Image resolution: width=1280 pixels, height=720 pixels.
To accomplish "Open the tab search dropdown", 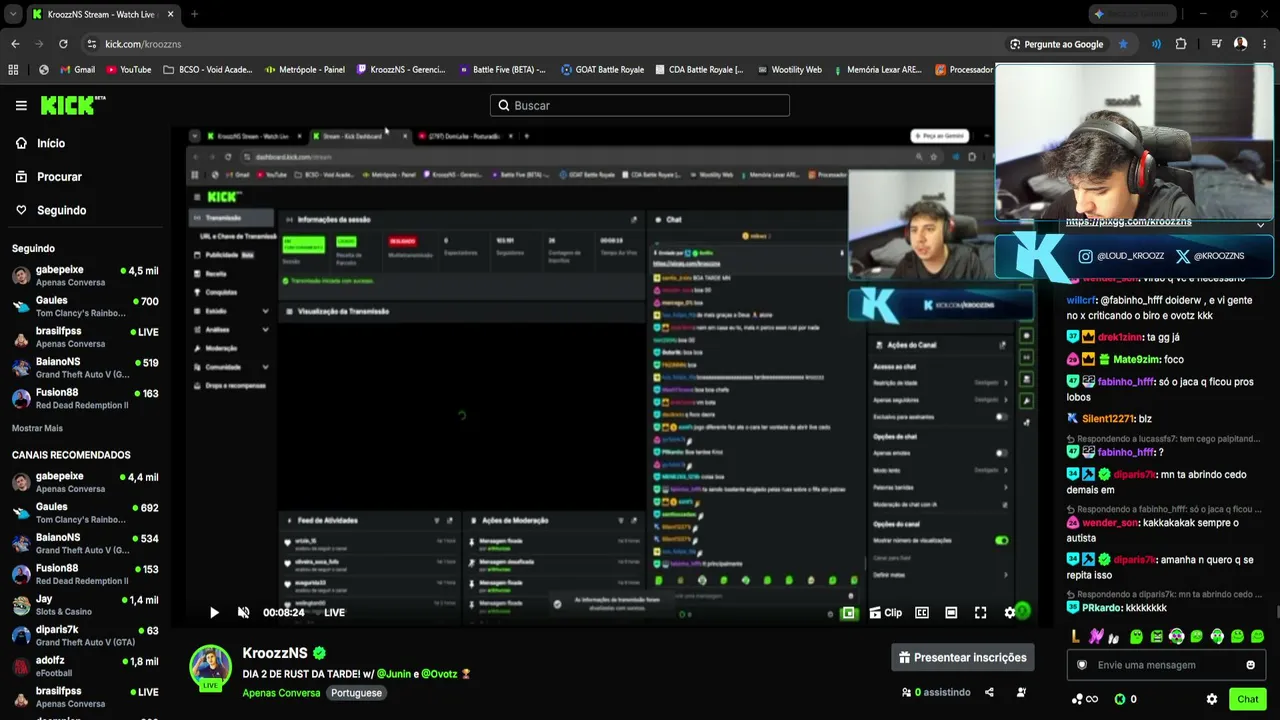I will pyautogui.click(x=13, y=14).
